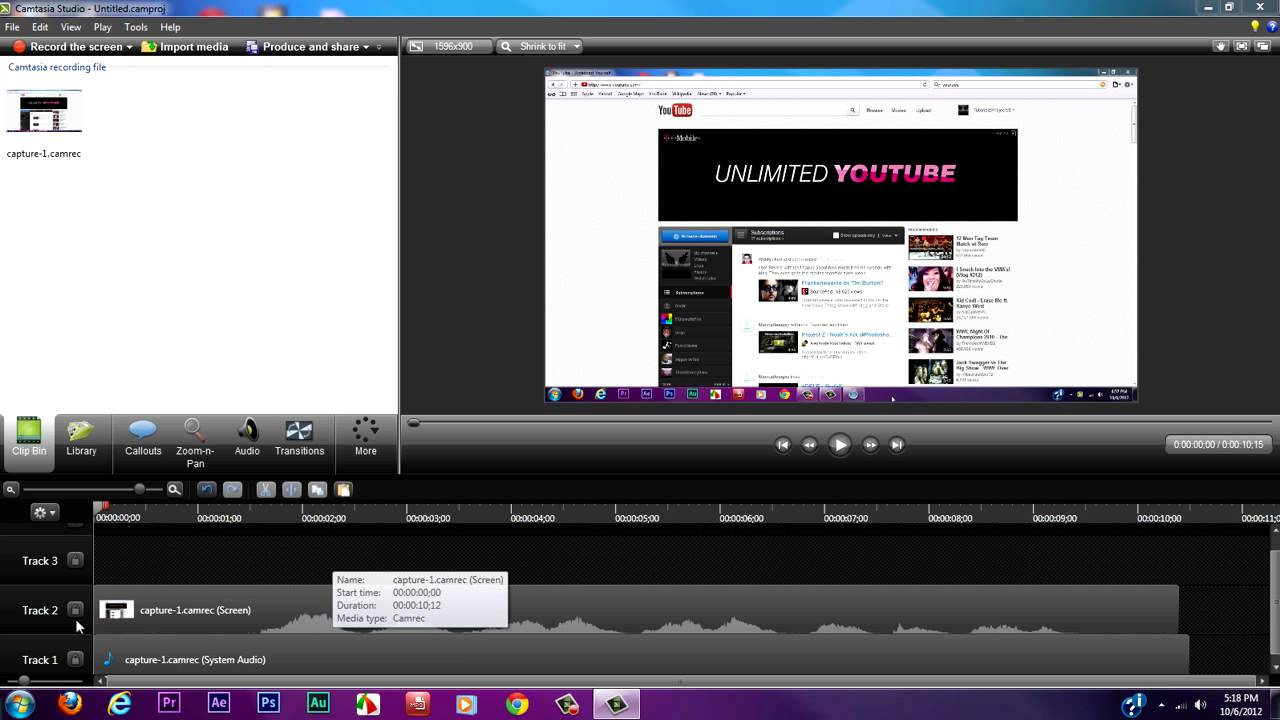Click the yellow lightbulb tips icon
Screen dimensions: 1280x720
click(1255, 27)
